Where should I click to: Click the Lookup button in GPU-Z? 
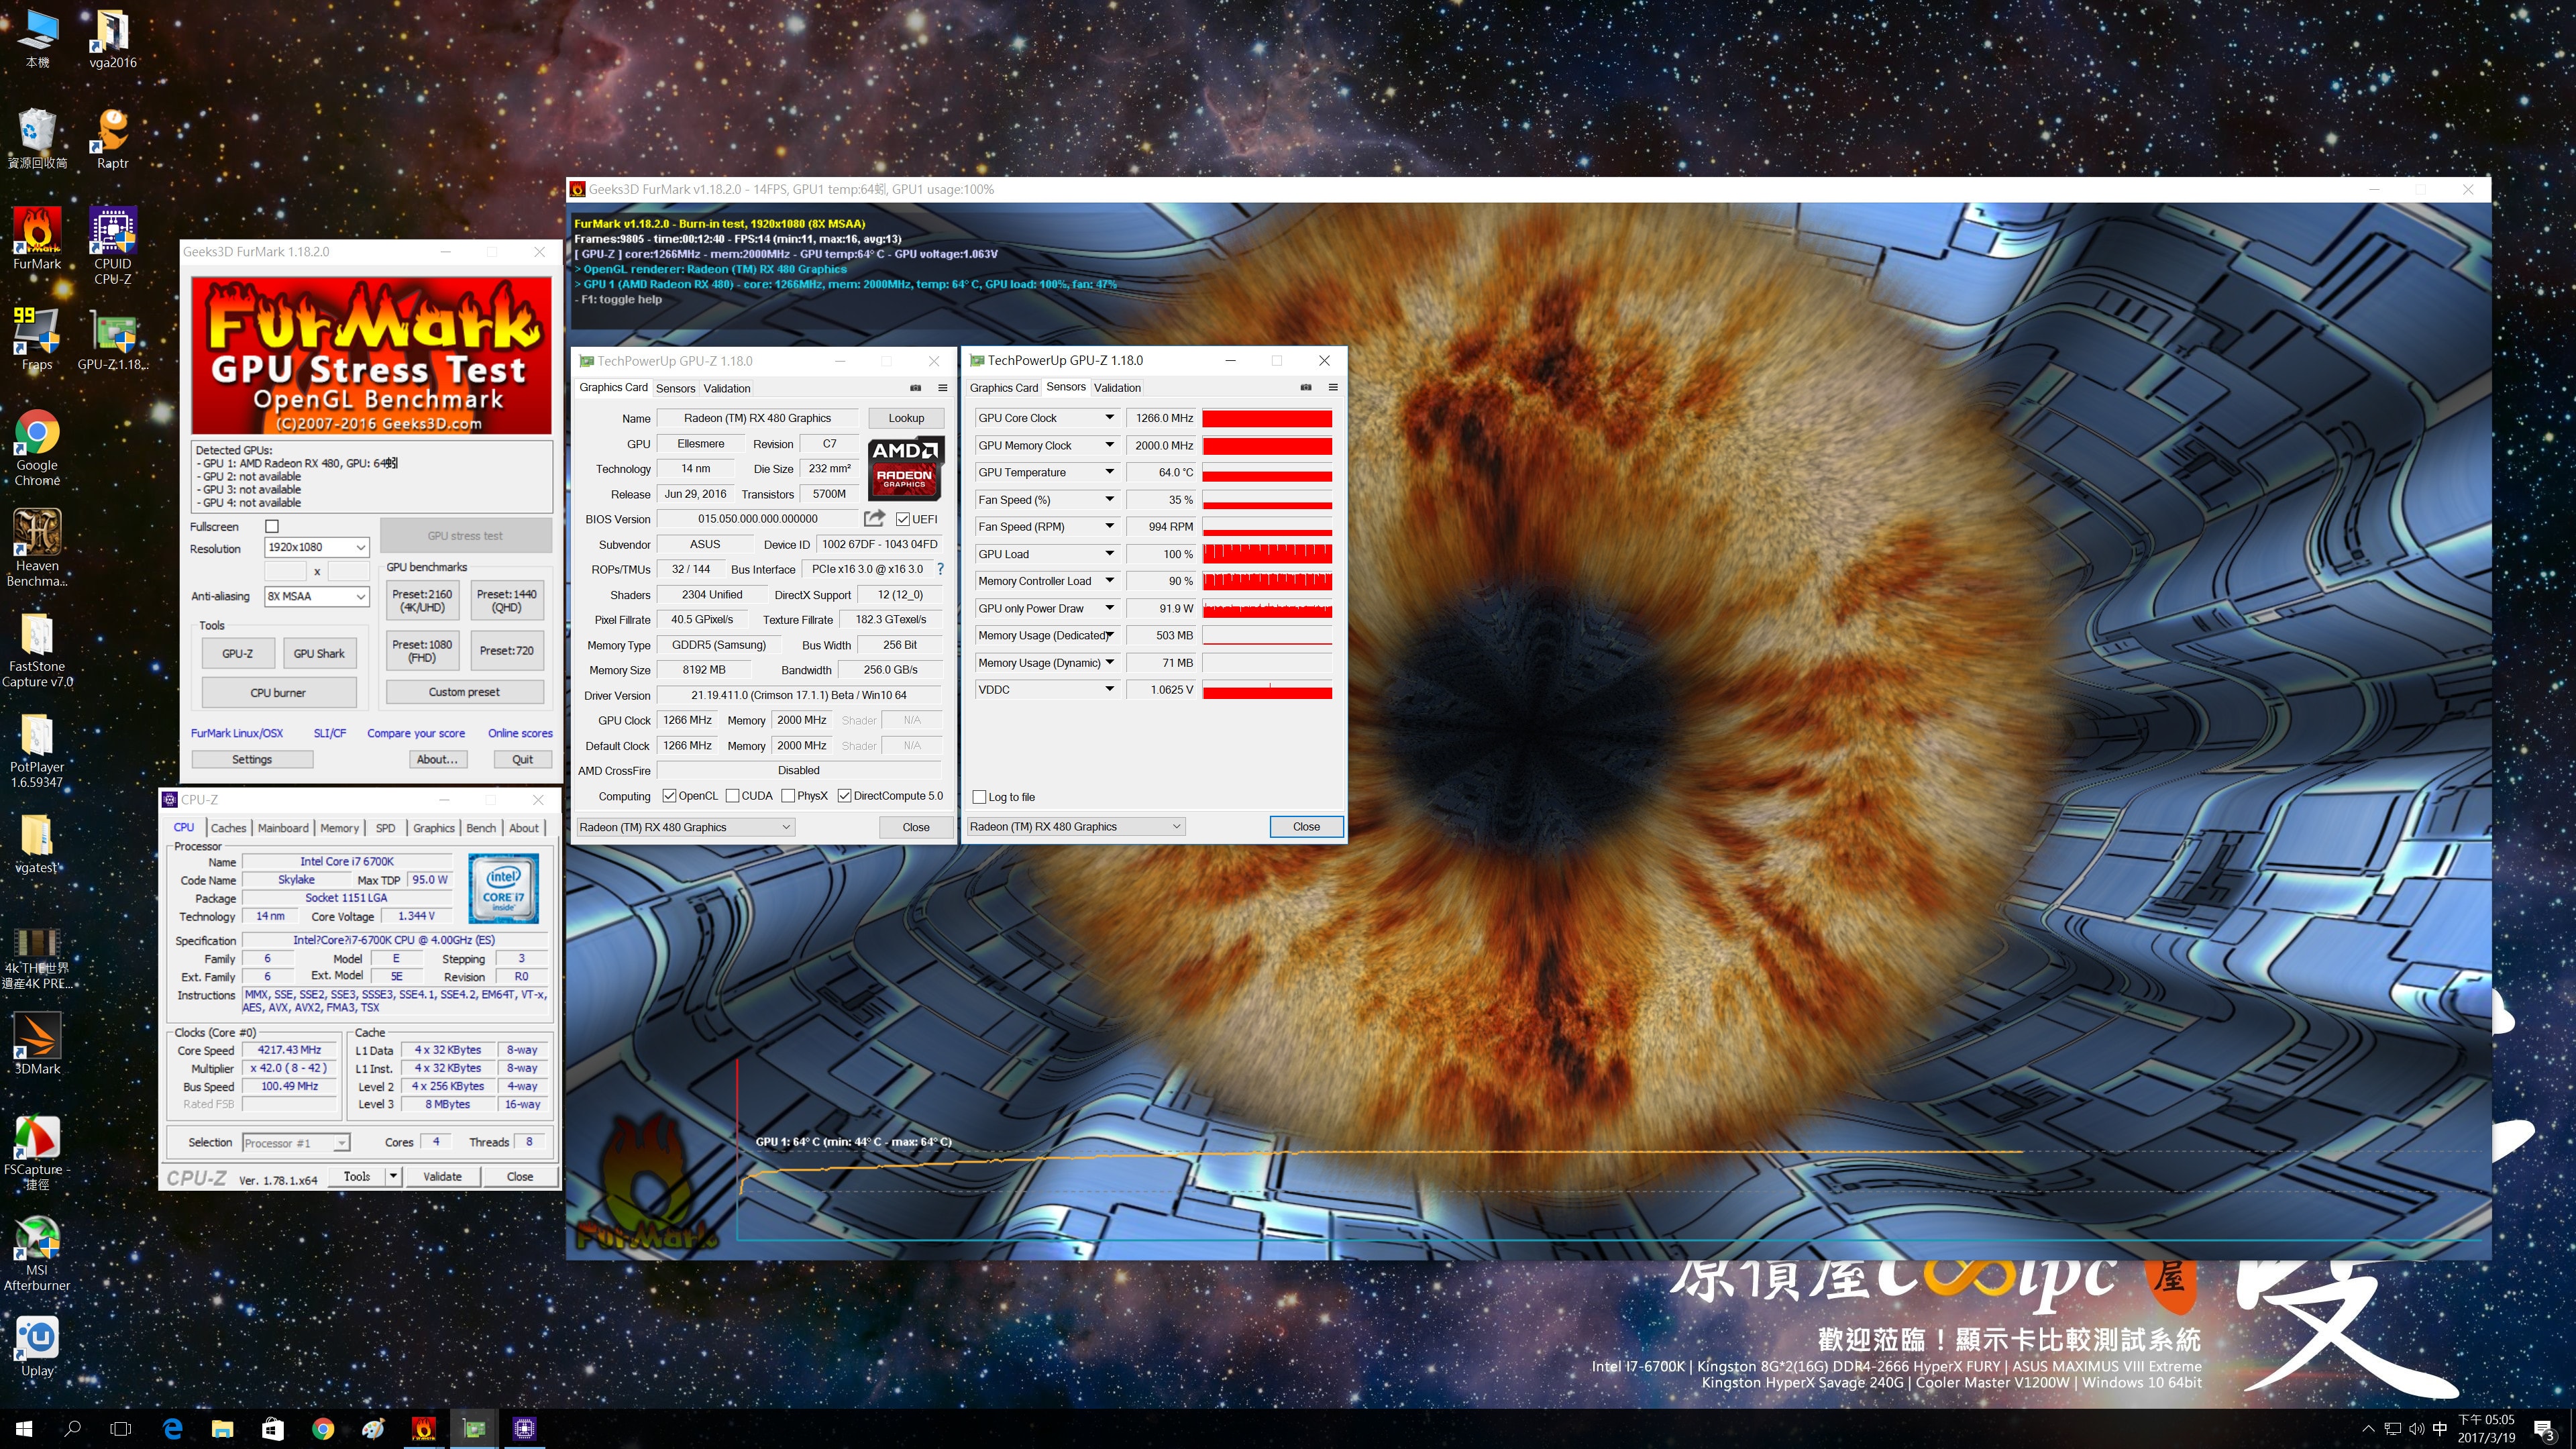[x=906, y=418]
